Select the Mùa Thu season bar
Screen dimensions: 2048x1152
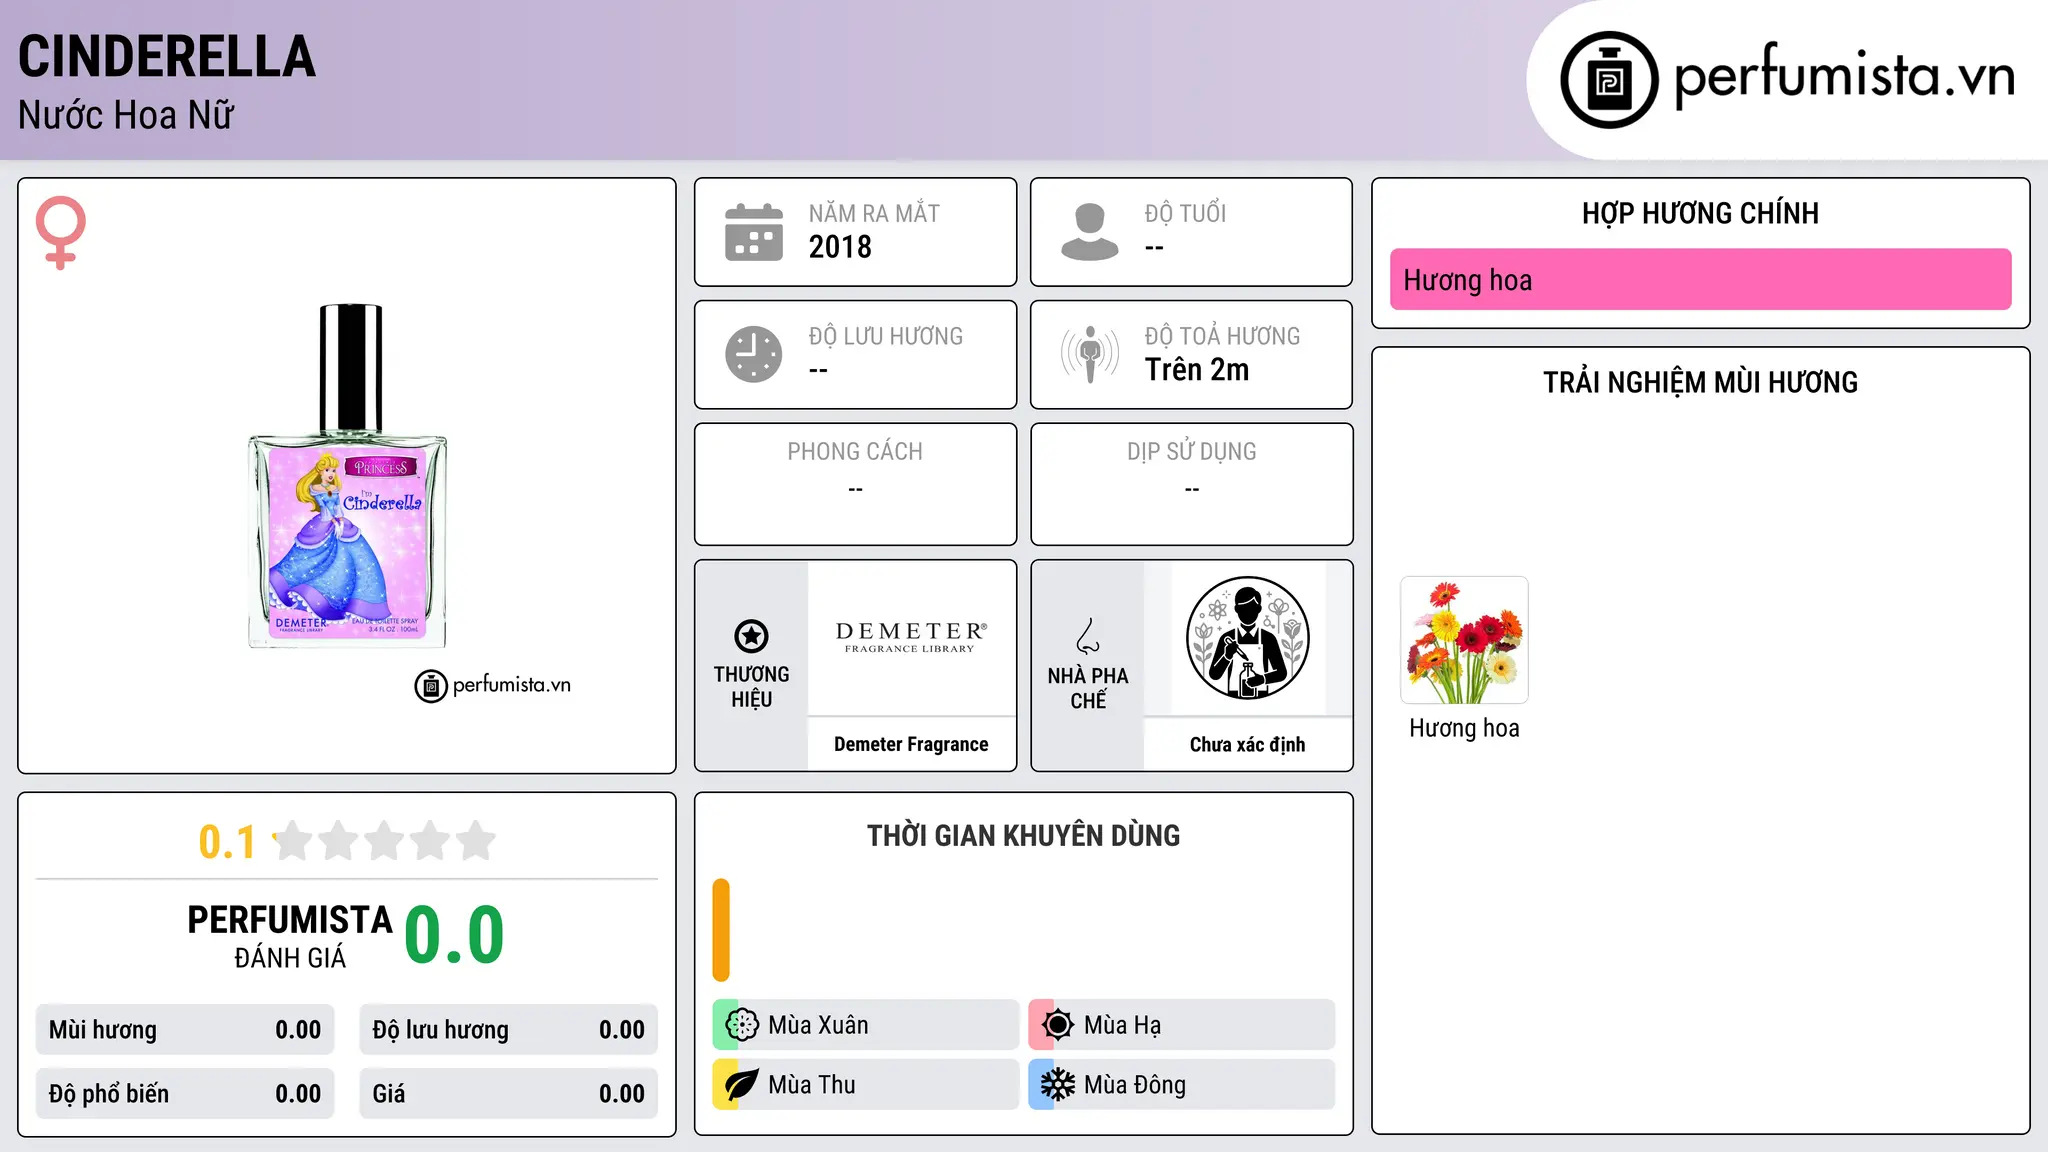click(866, 1085)
